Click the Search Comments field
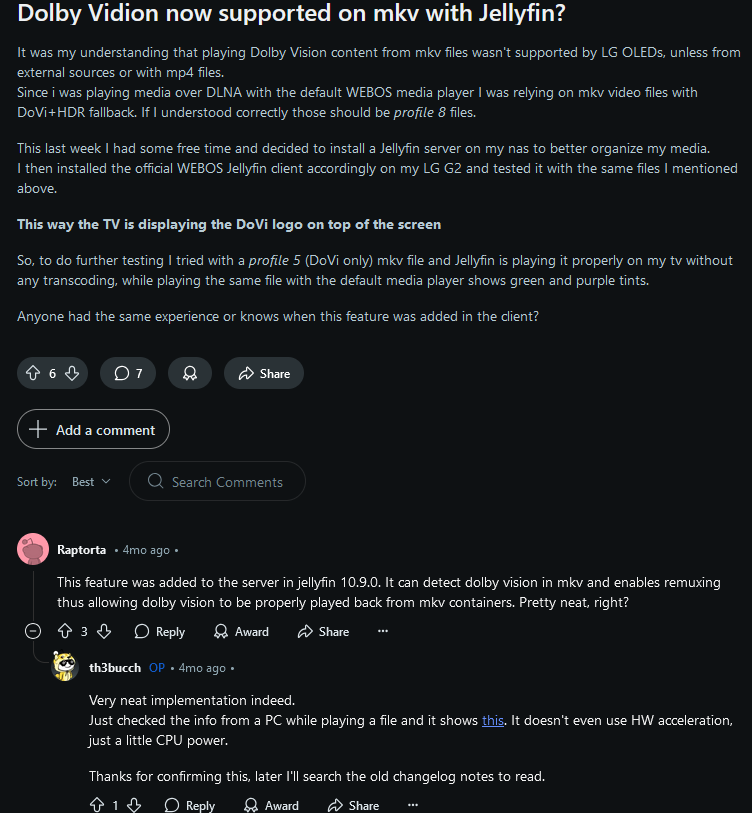 (x=227, y=482)
